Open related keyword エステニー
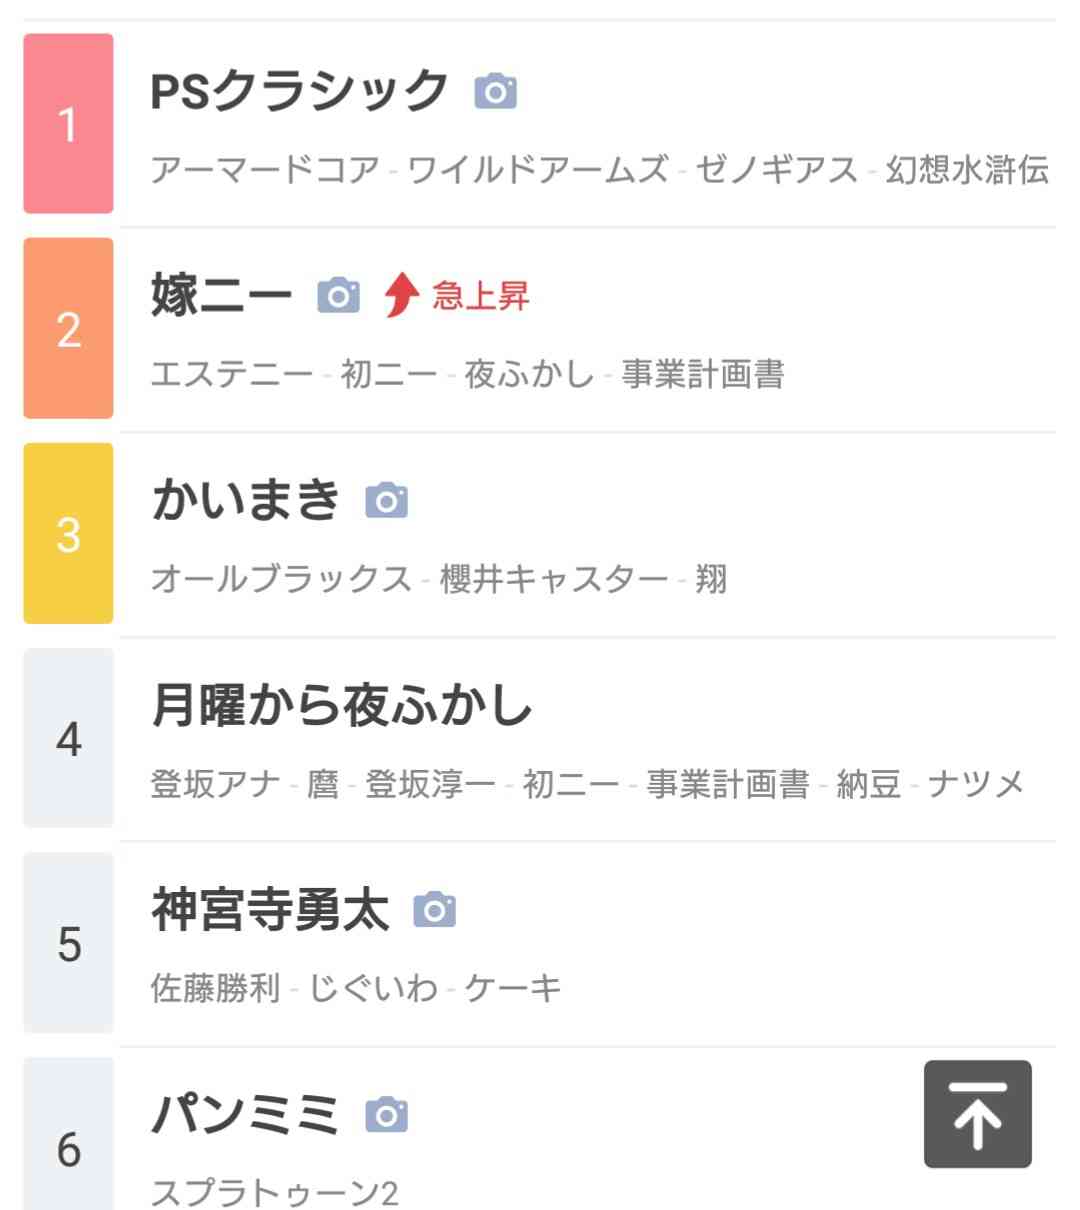Image resolution: width=1080 pixels, height=1210 pixels. (232, 374)
